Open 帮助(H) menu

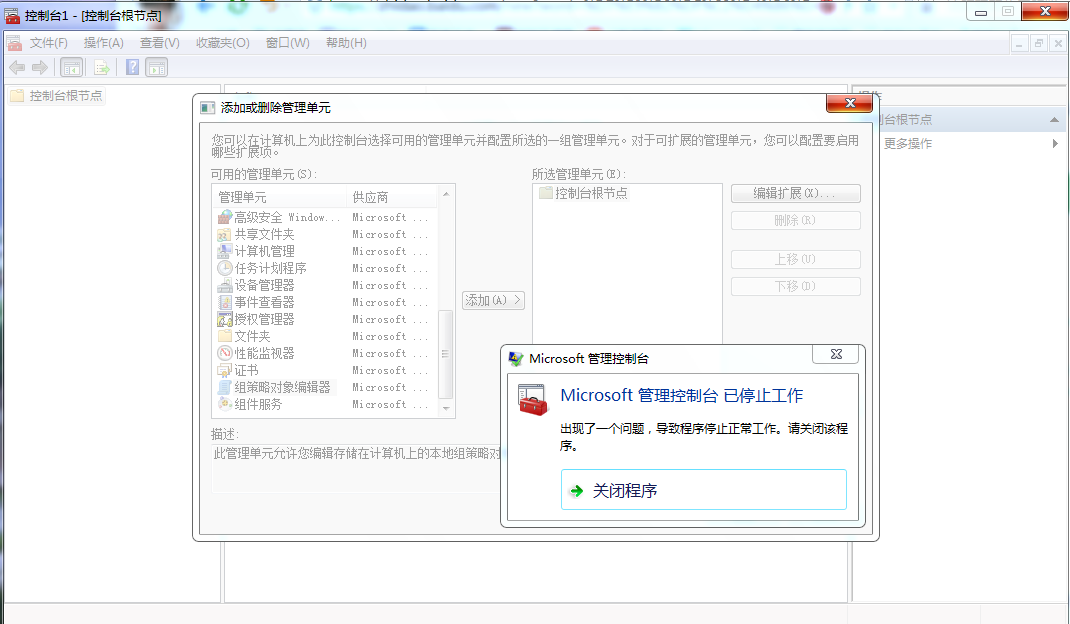click(346, 43)
